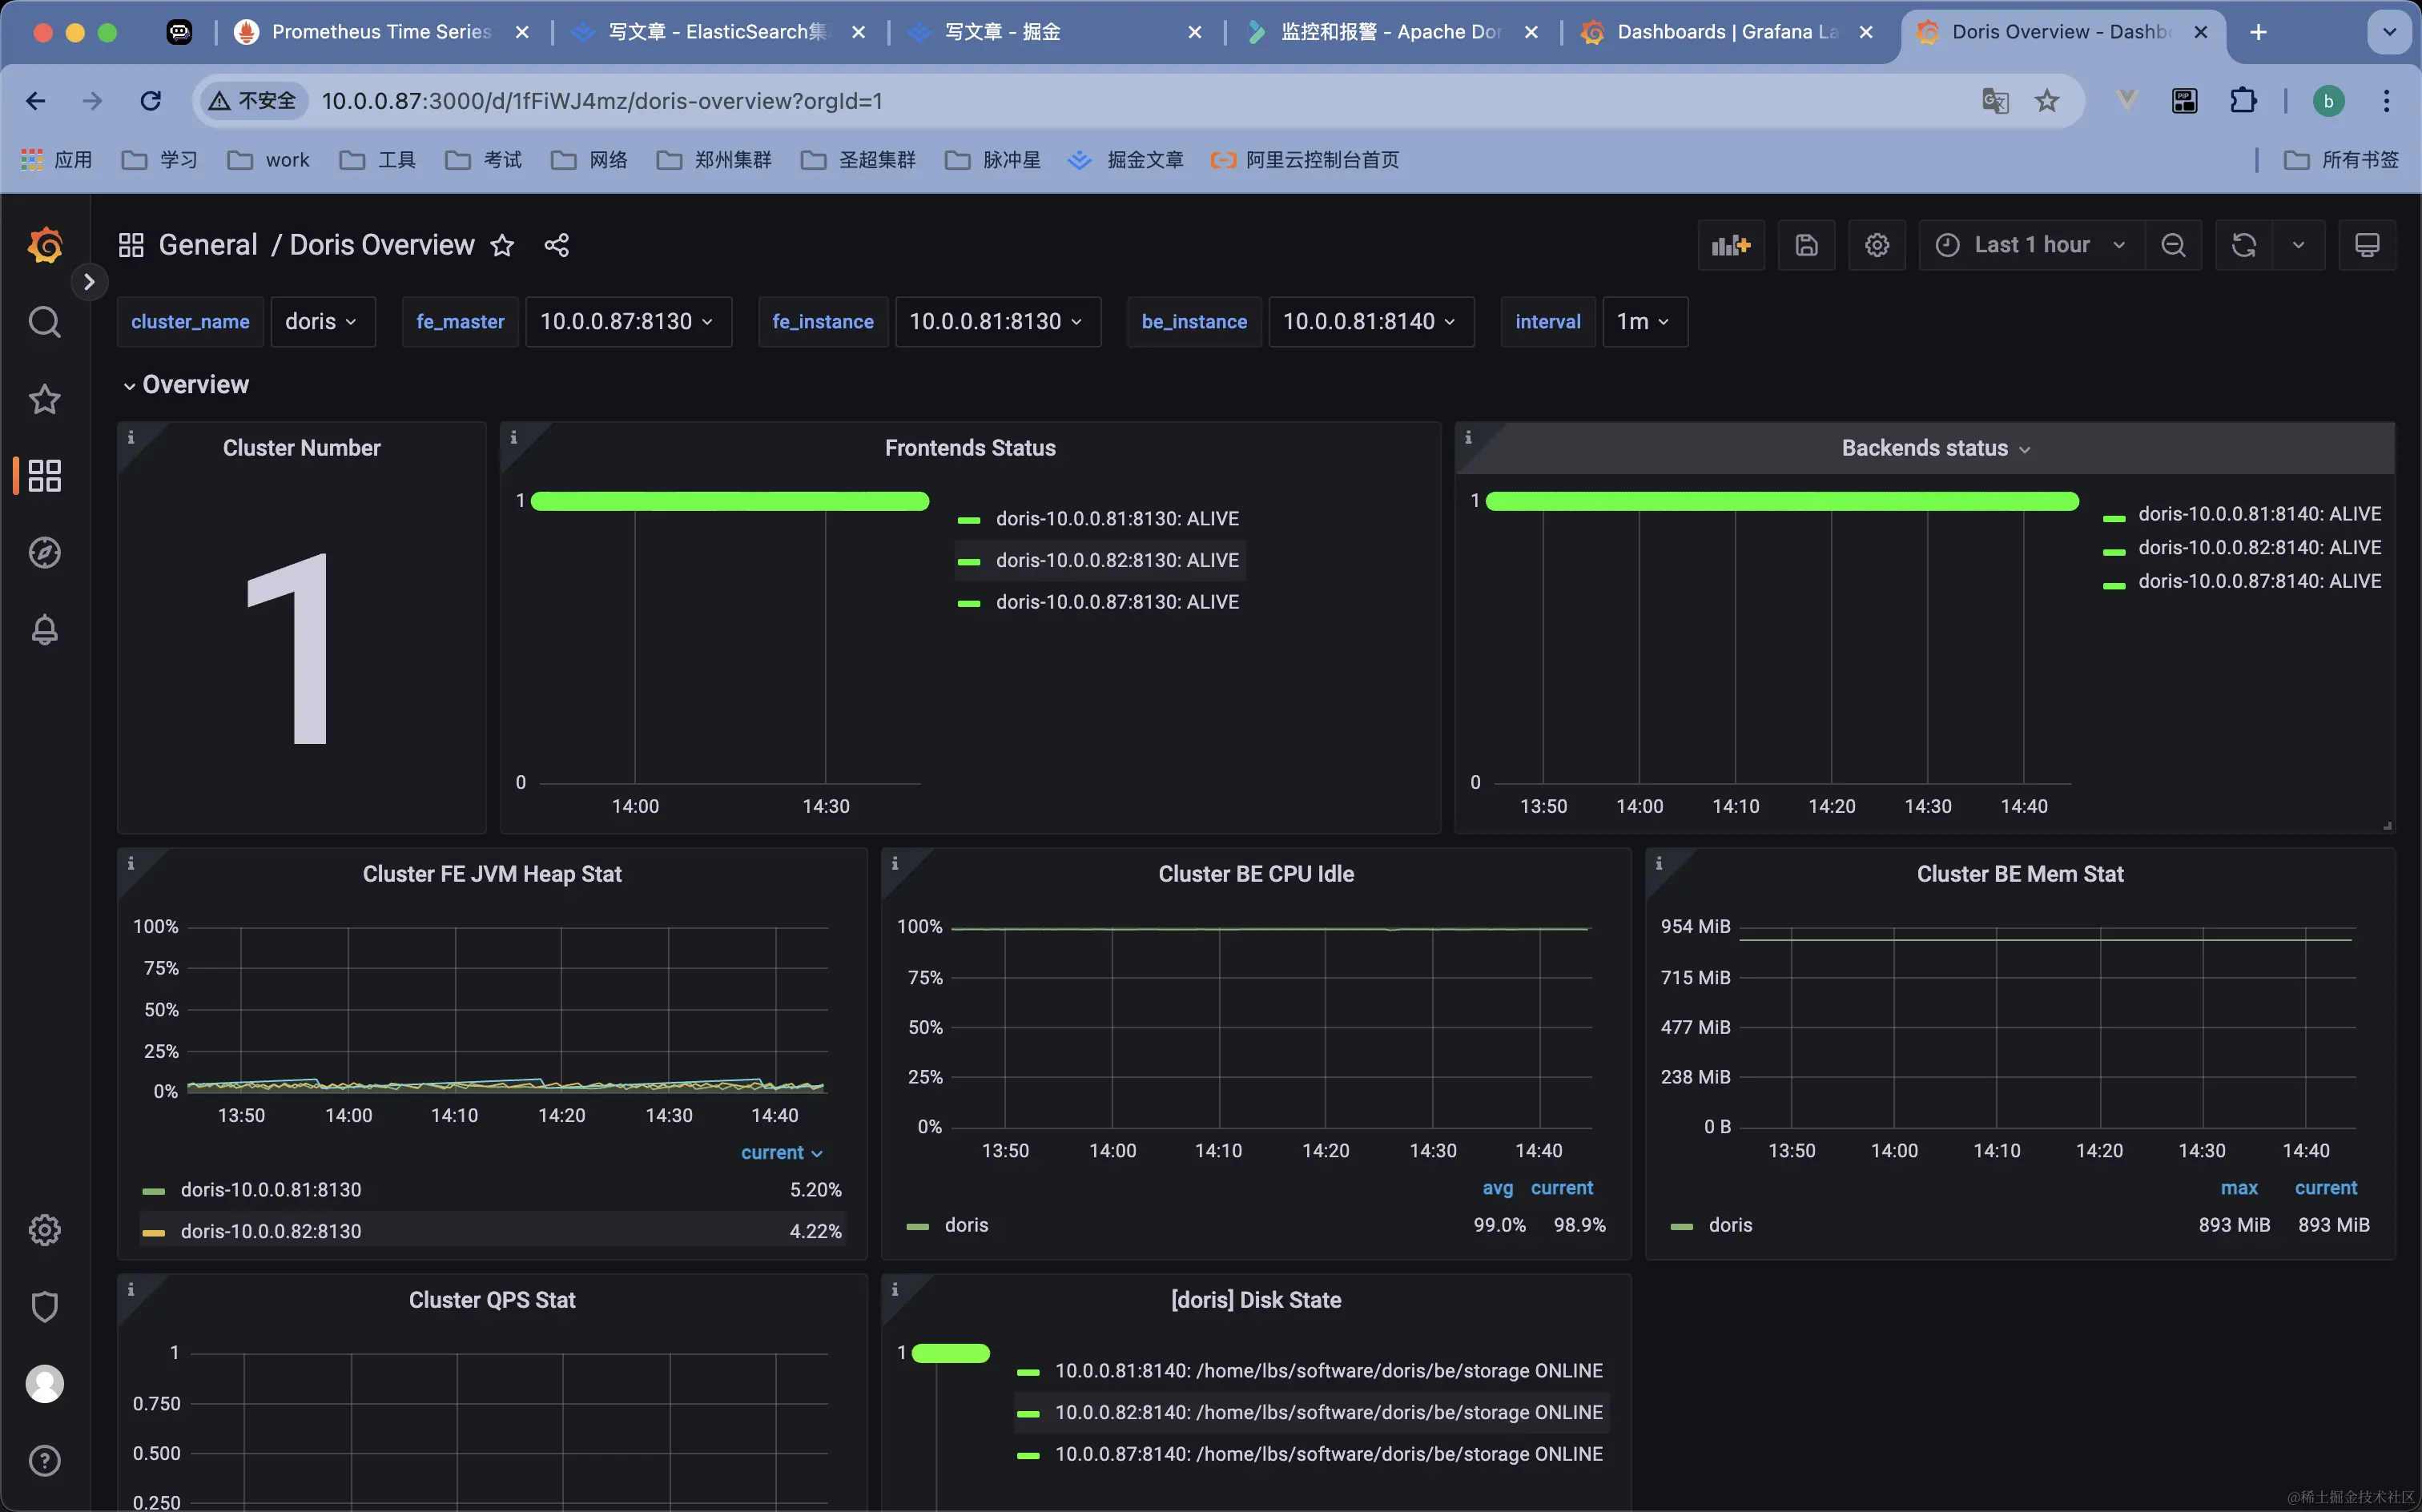Open cluster_name dropdown showing doris
Viewport: 2422px width, 1512px height.
point(323,322)
